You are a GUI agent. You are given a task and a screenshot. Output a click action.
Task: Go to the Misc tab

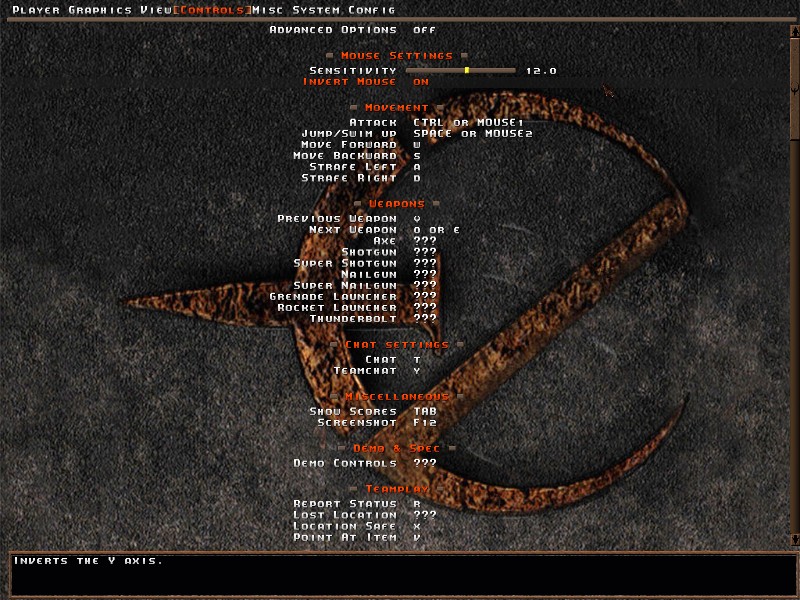coord(268,10)
